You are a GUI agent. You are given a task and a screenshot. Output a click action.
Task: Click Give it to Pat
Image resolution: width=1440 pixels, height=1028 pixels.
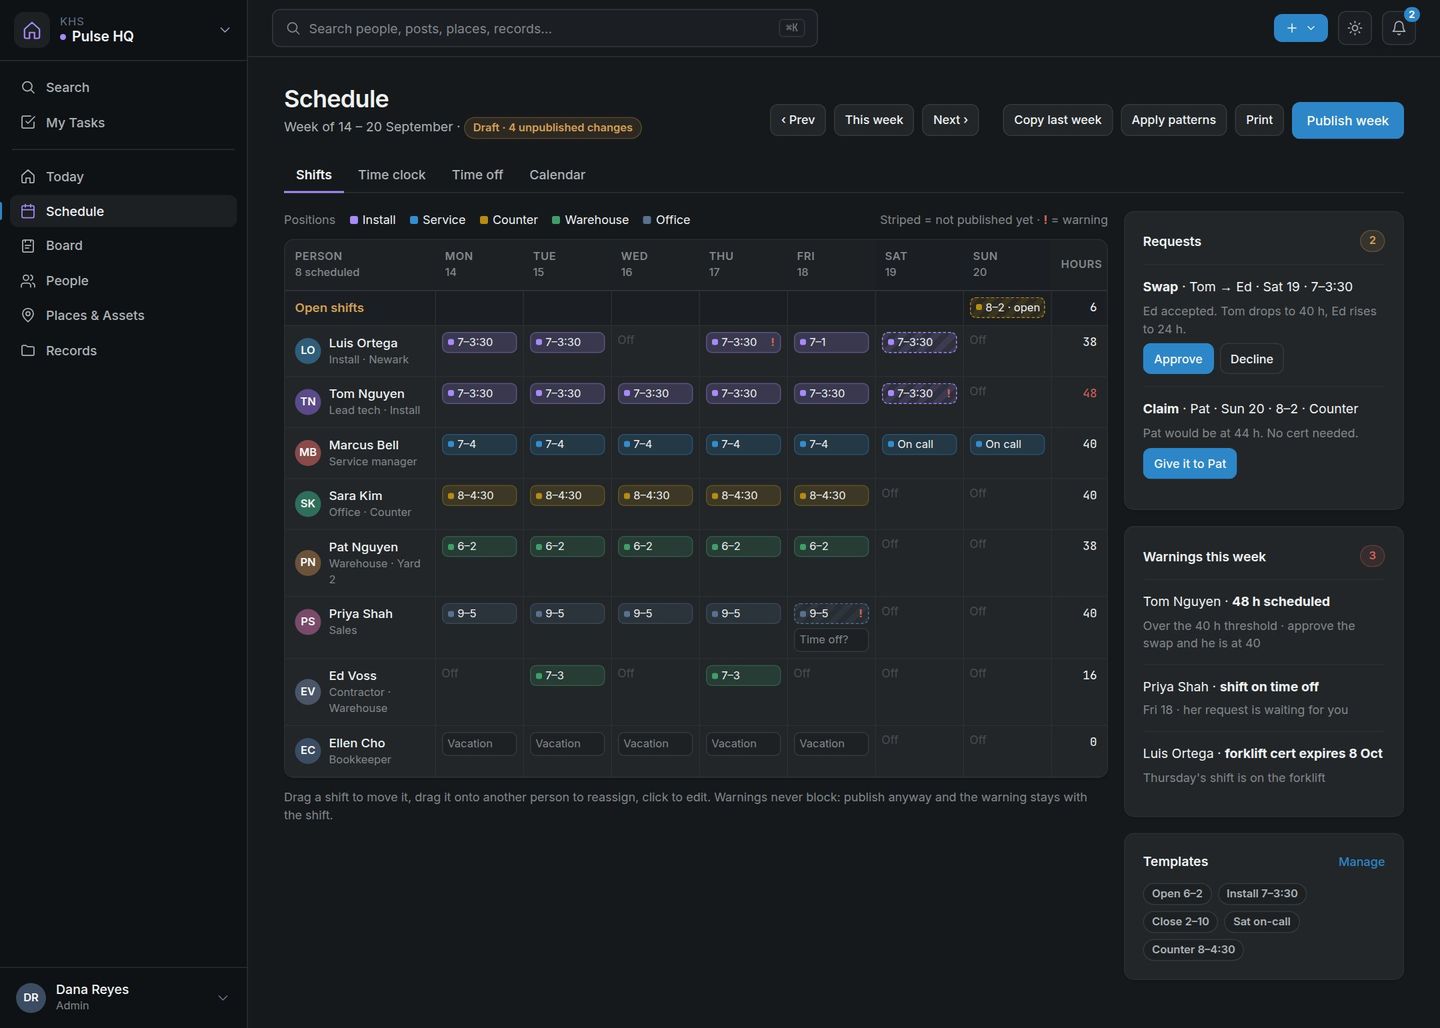(1189, 463)
